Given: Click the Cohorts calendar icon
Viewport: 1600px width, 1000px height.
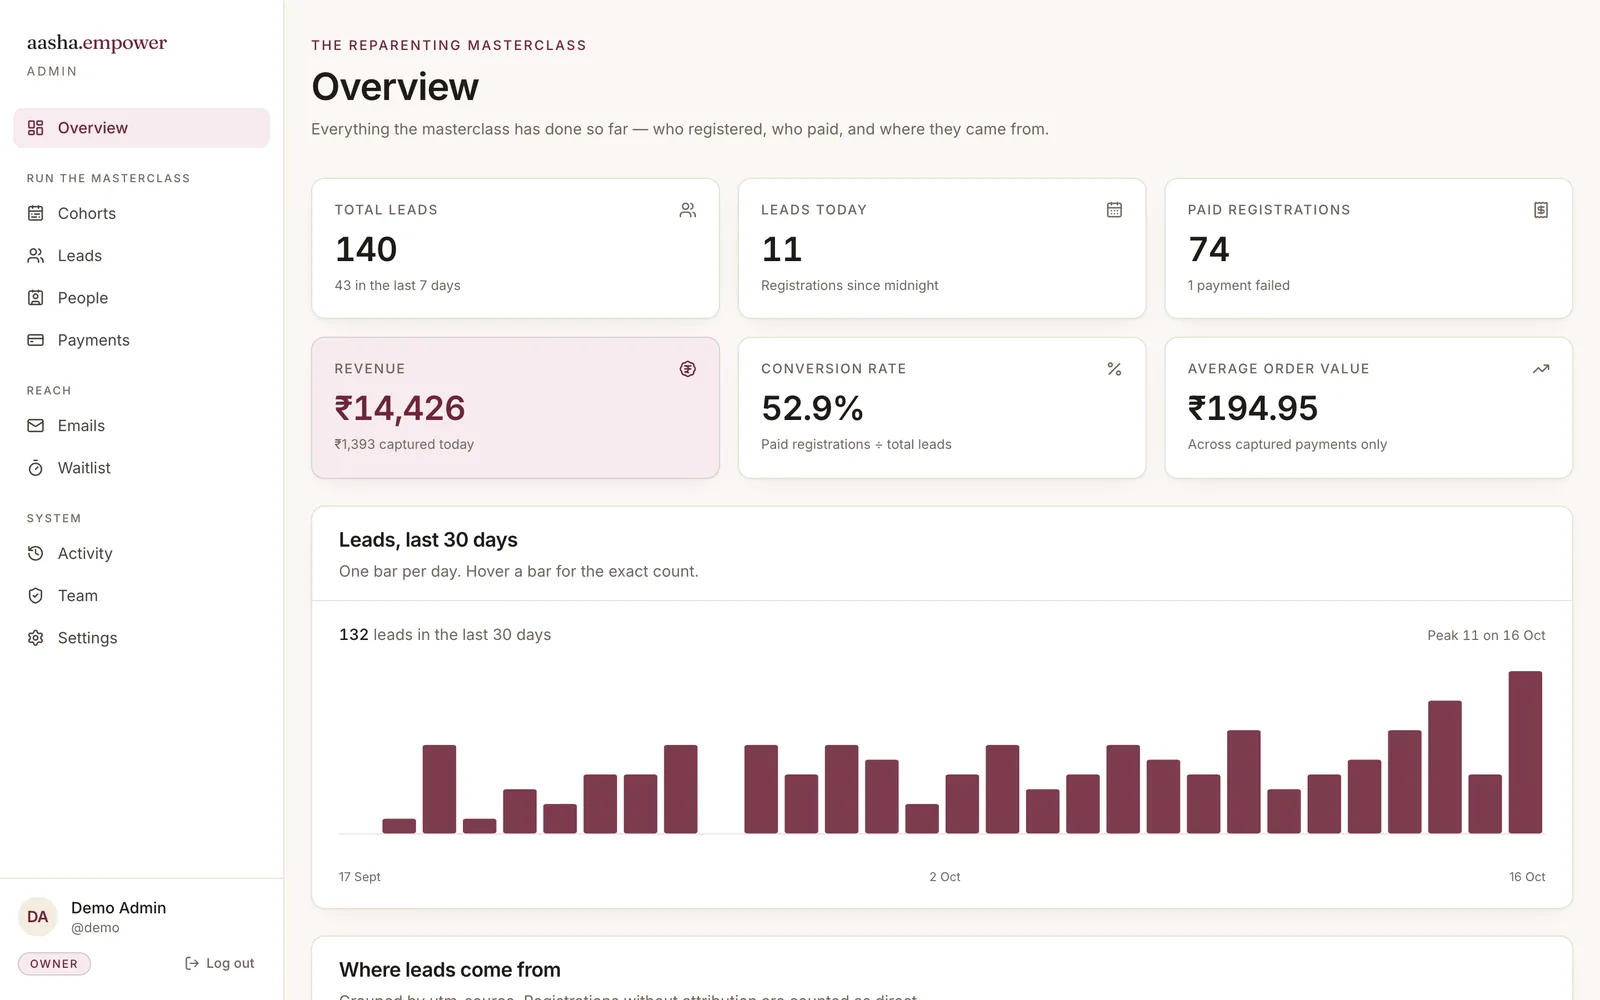Looking at the screenshot, I should (x=36, y=213).
